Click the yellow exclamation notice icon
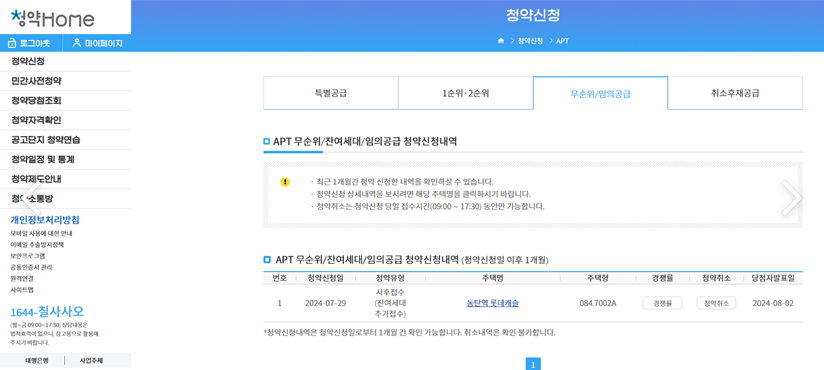 pos(285,182)
